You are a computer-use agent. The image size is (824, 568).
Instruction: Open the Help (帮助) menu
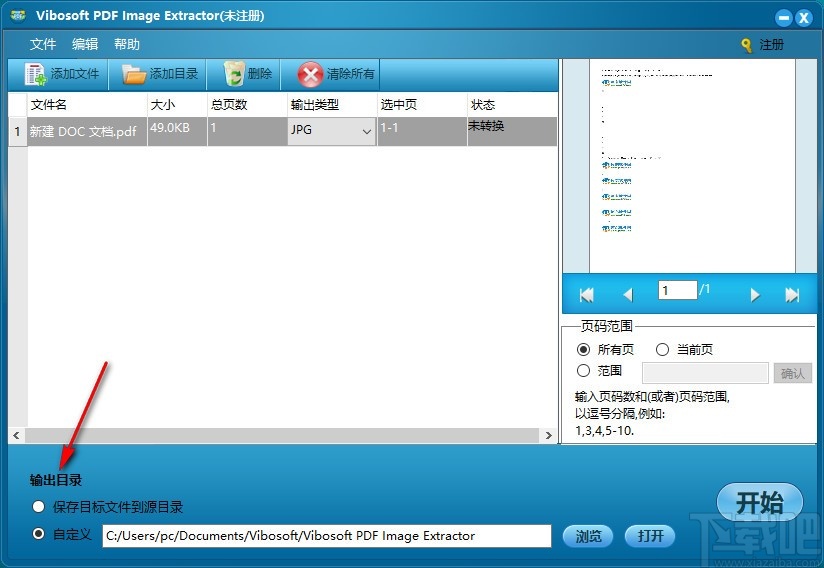coord(127,44)
